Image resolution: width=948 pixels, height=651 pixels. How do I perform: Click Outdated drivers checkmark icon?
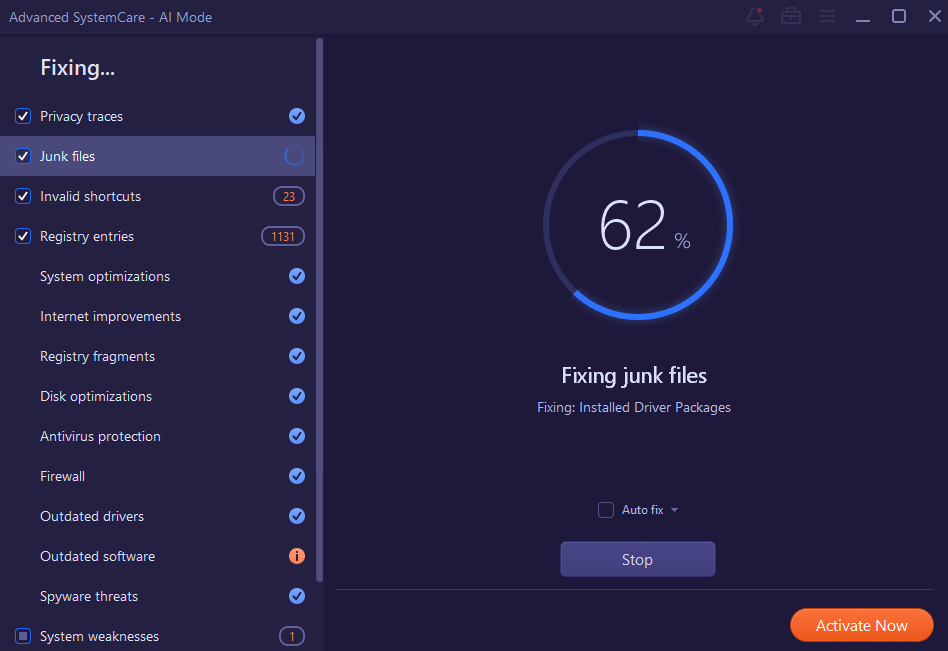[x=296, y=516]
